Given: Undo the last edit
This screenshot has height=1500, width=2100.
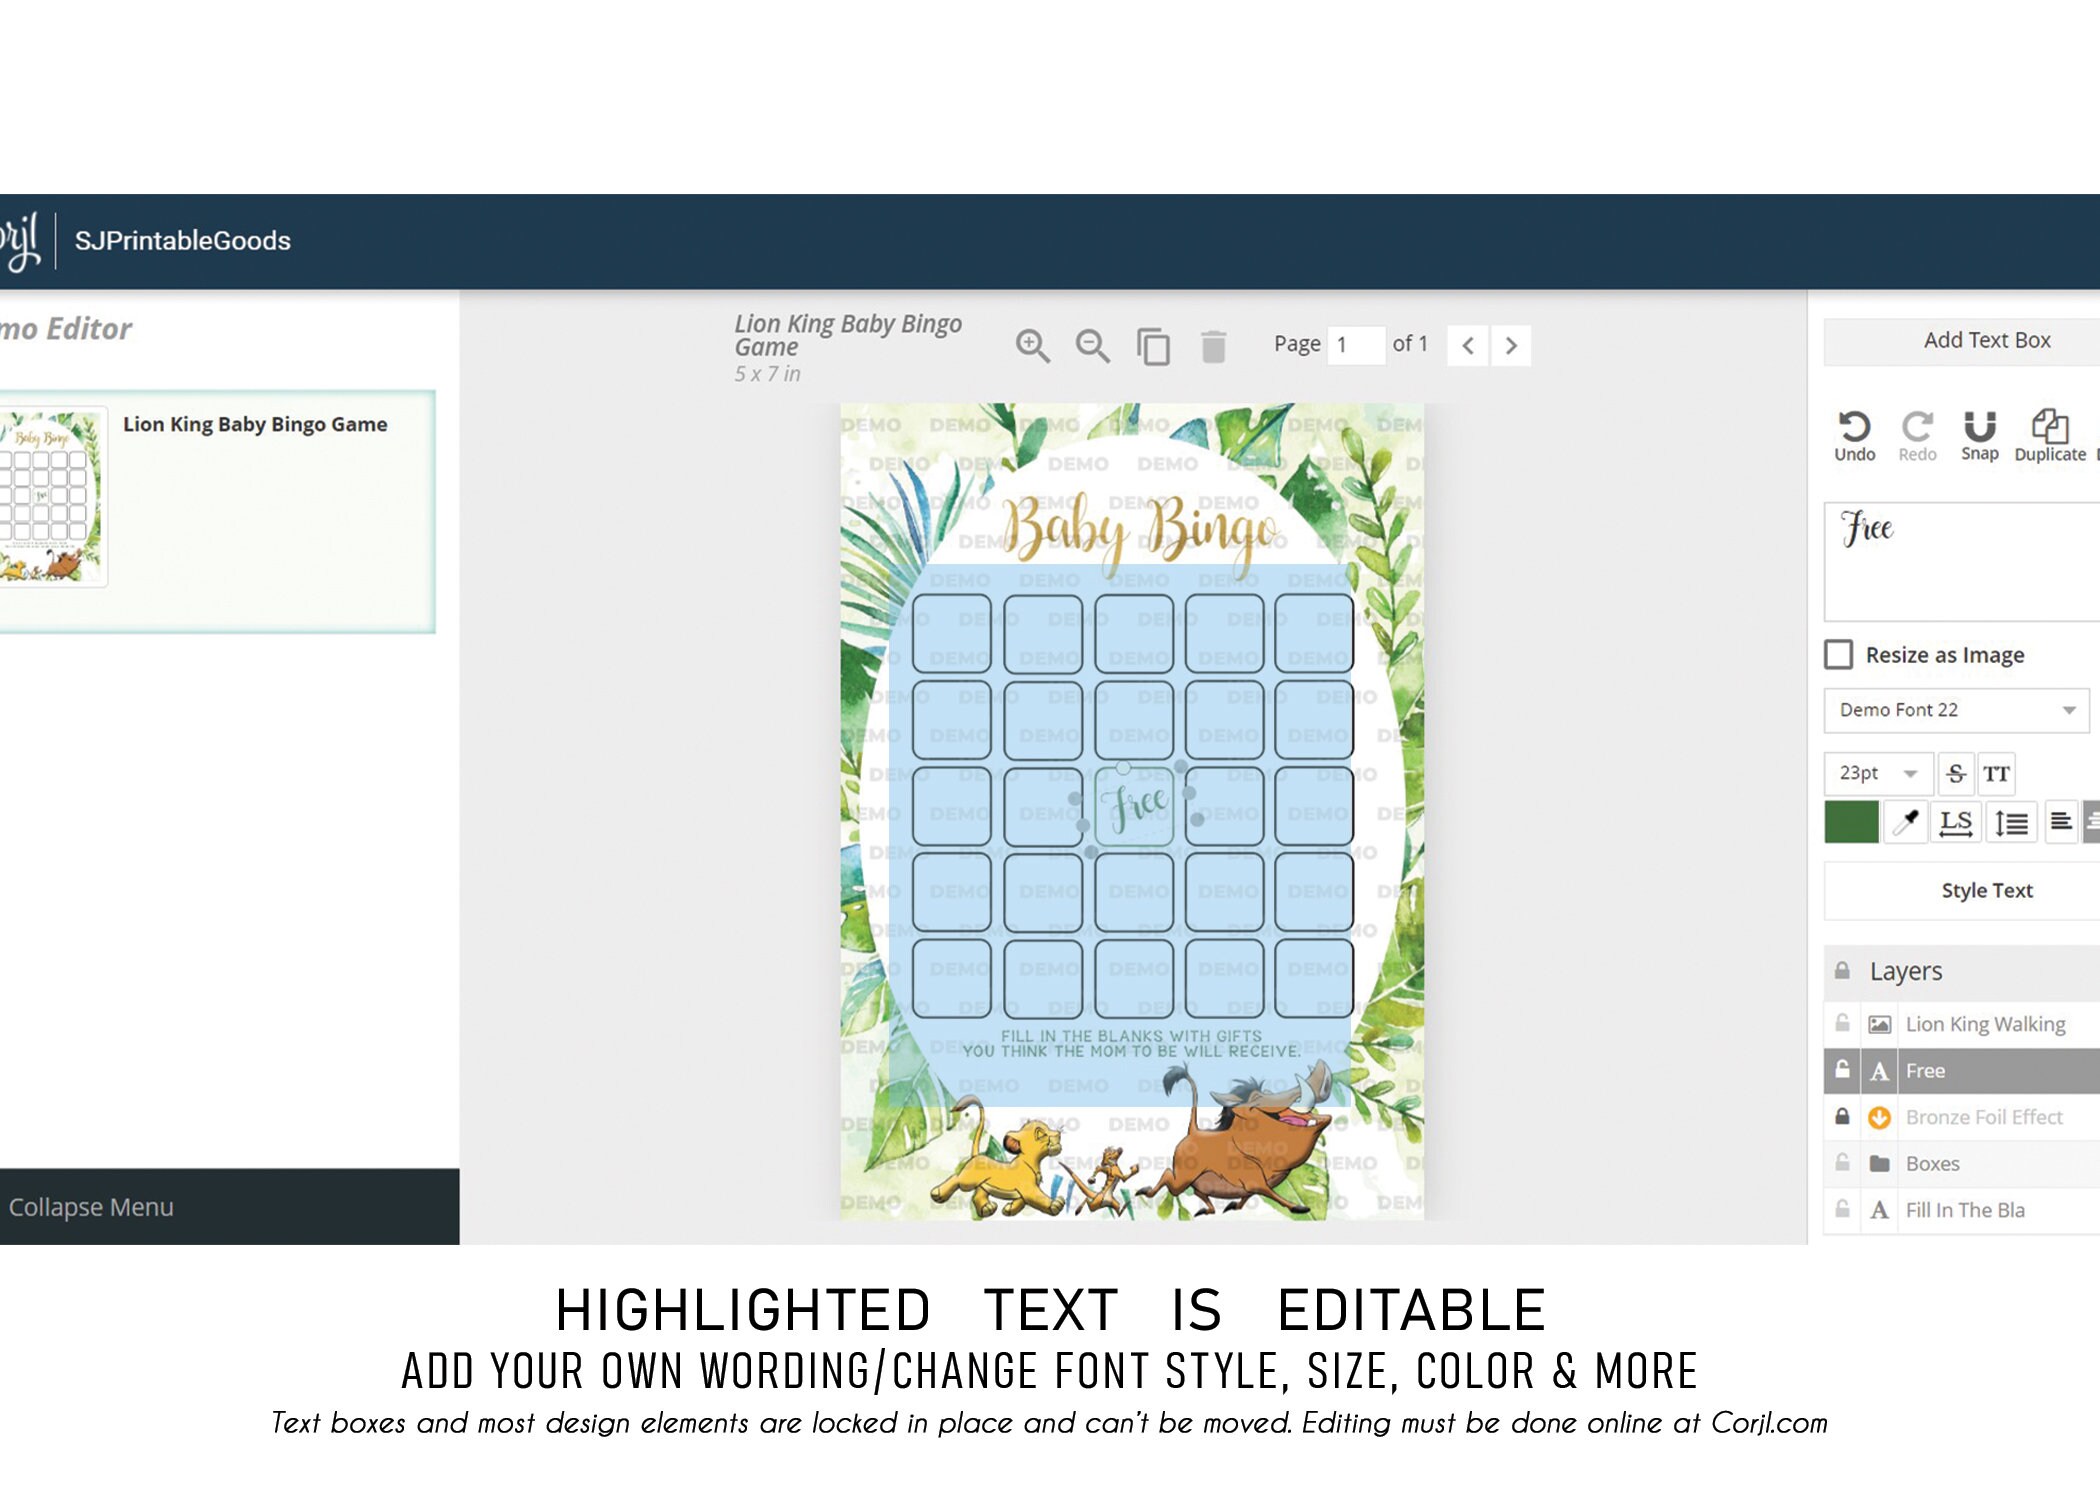Looking at the screenshot, I should 1854,437.
